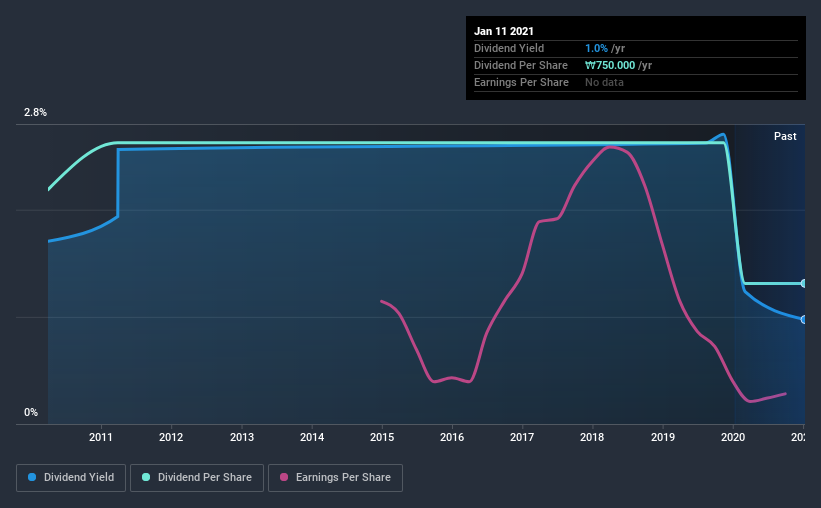Click the Dividend Yield tooltip row label

point(509,48)
